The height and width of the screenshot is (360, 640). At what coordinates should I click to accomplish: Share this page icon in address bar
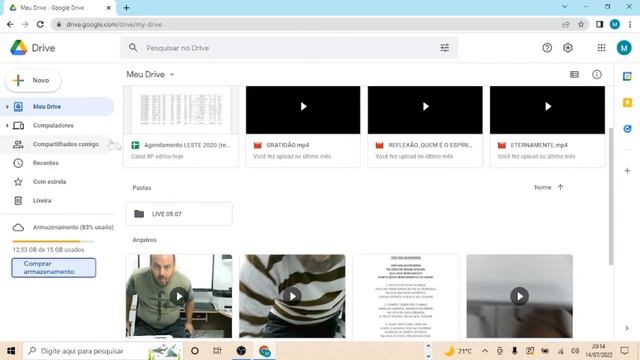pyautogui.click(x=565, y=24)
